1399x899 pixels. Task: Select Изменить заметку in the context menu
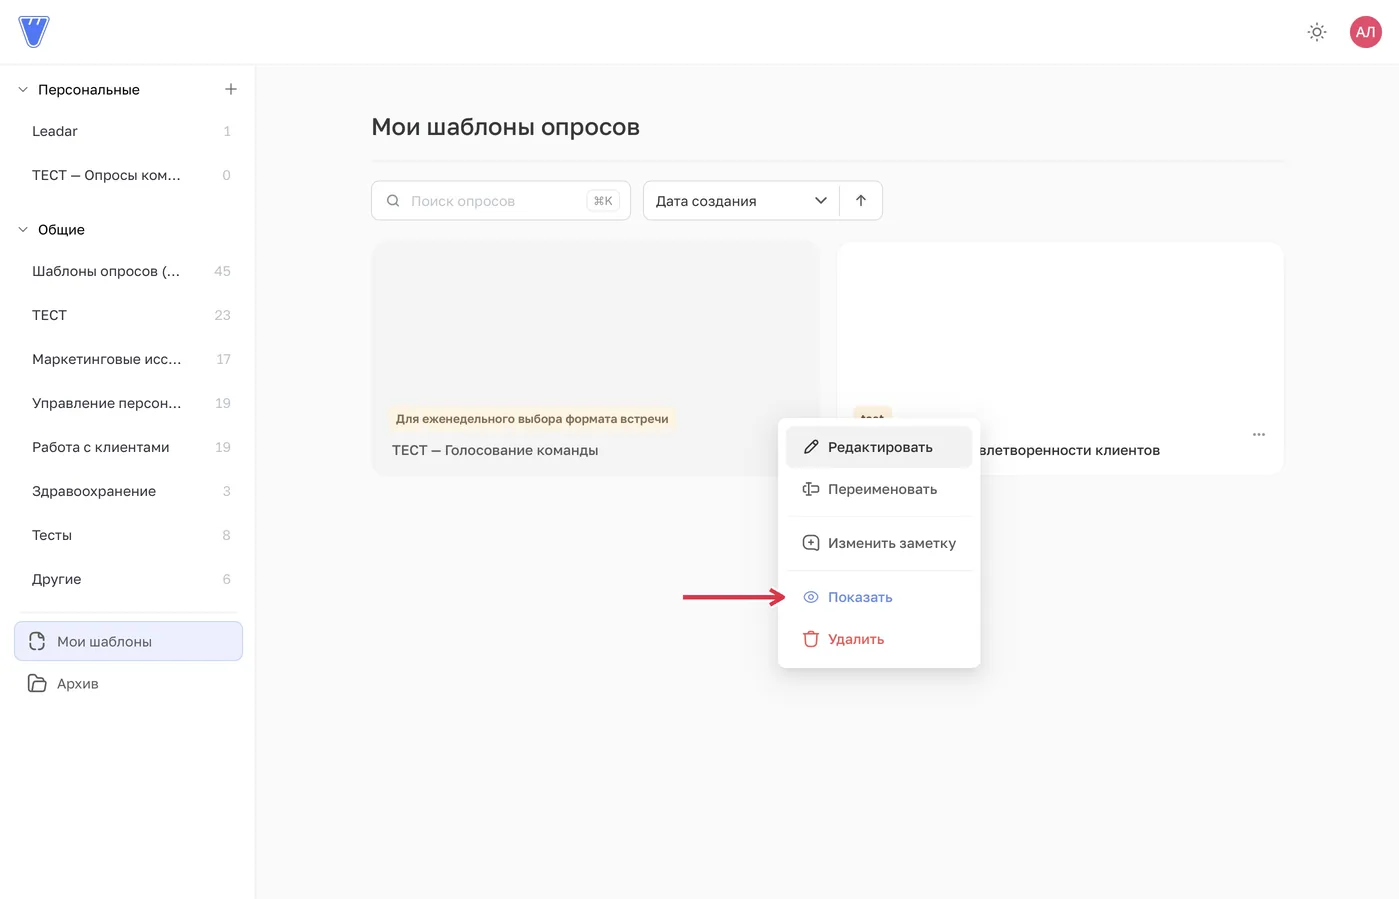coord(879,543)
